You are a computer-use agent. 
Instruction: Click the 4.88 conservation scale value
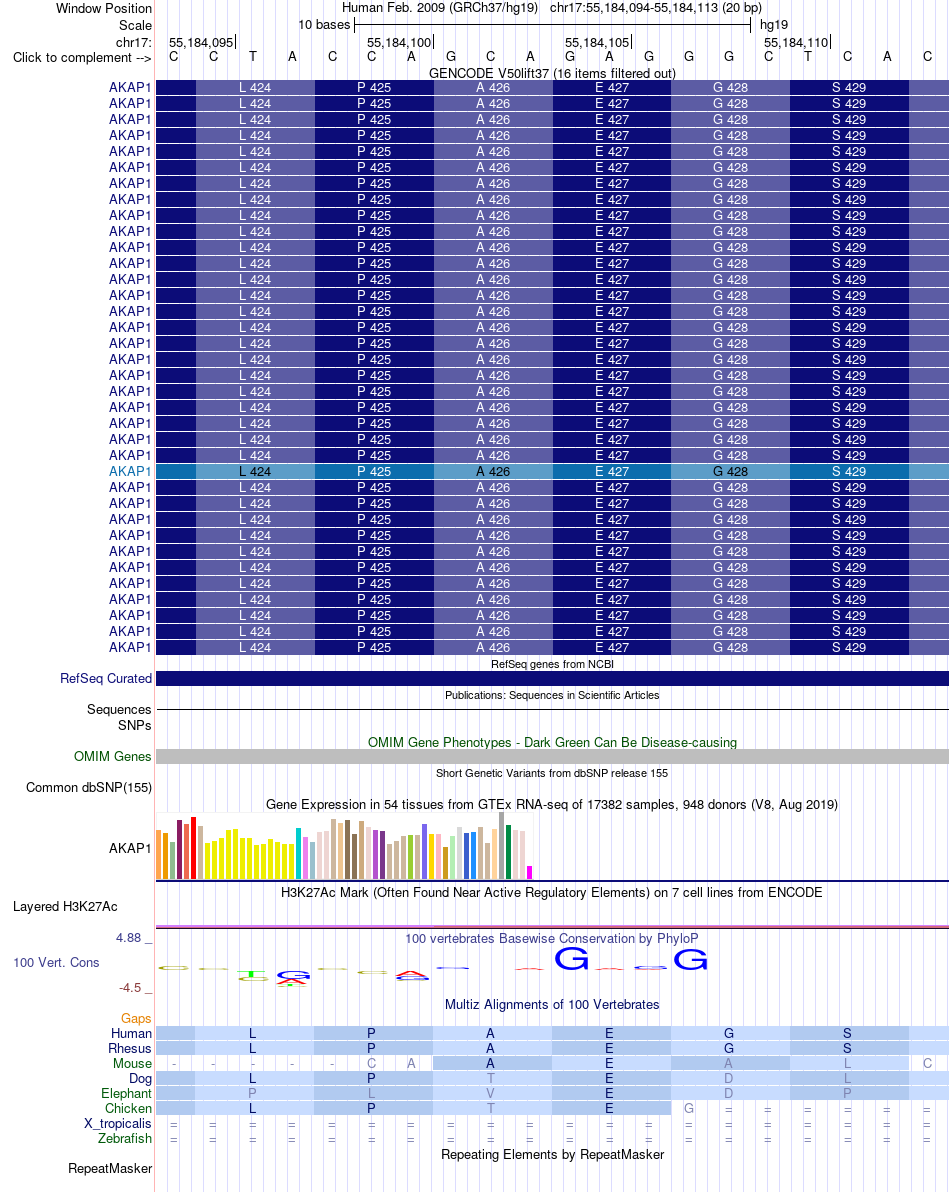pyautogui.click(x=128, y=937)
